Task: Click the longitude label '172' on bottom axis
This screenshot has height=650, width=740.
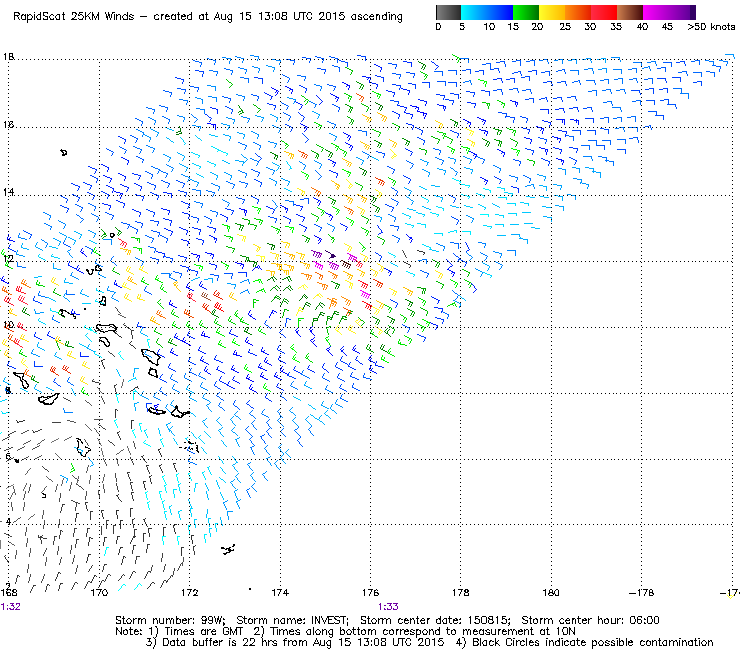Action: pyautogui.click(x=190, y=592)
